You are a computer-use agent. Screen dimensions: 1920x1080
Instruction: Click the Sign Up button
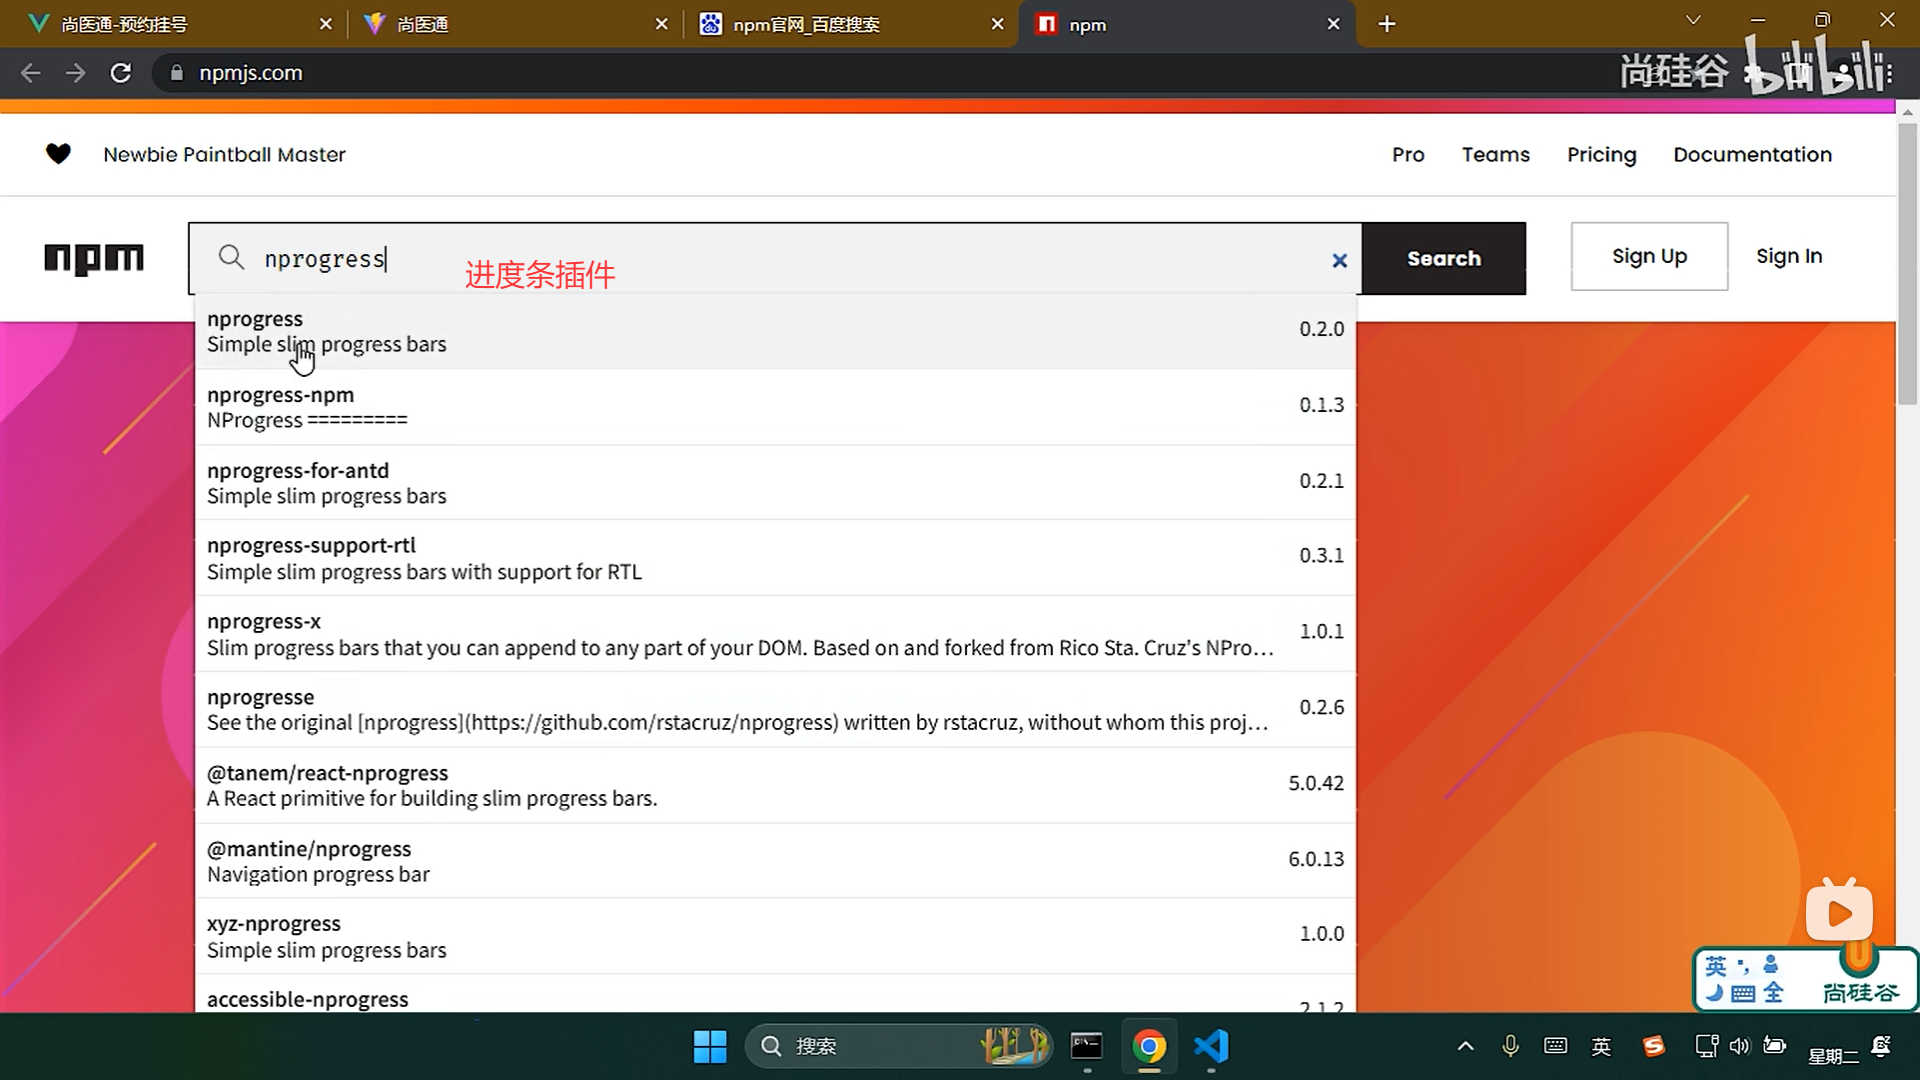[1649, 256]
